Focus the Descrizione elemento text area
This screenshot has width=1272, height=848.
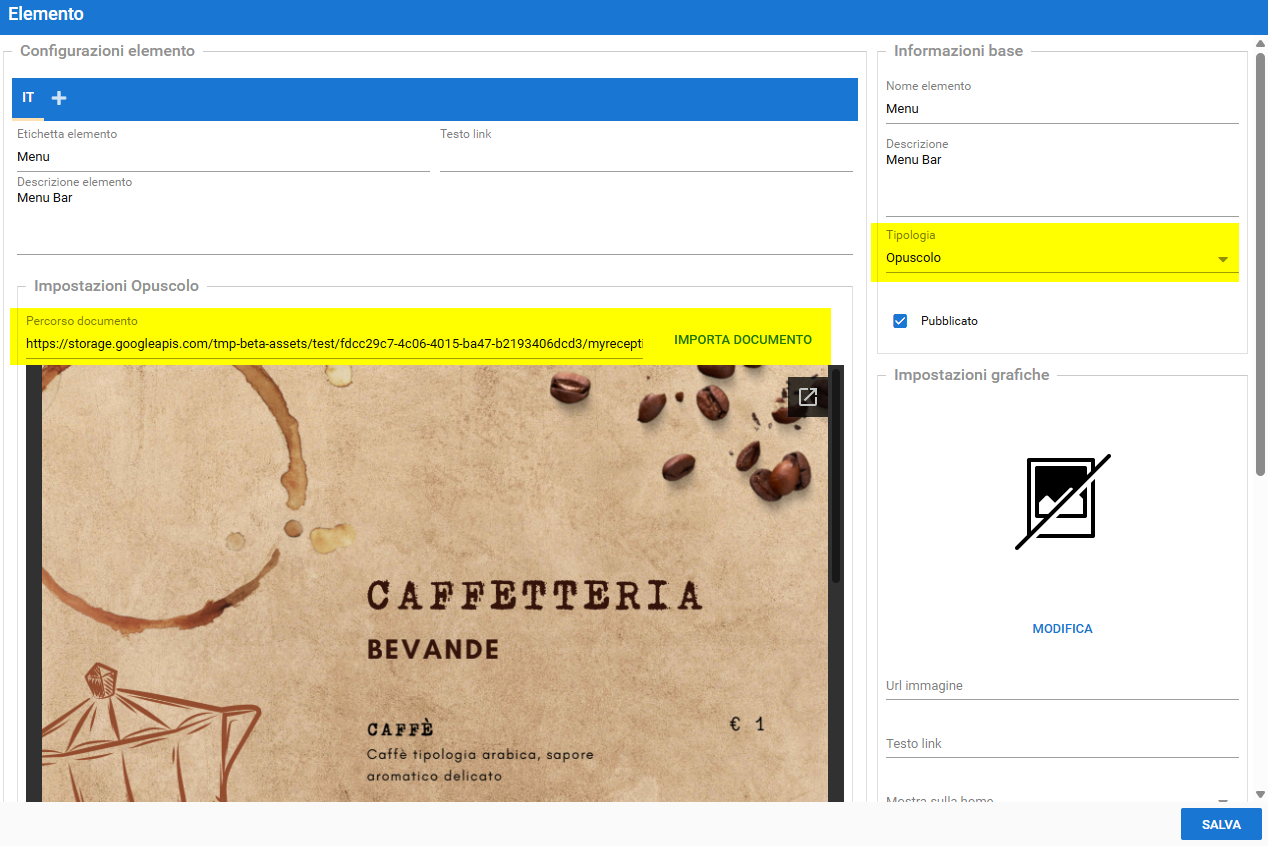[x=433, y=220]
